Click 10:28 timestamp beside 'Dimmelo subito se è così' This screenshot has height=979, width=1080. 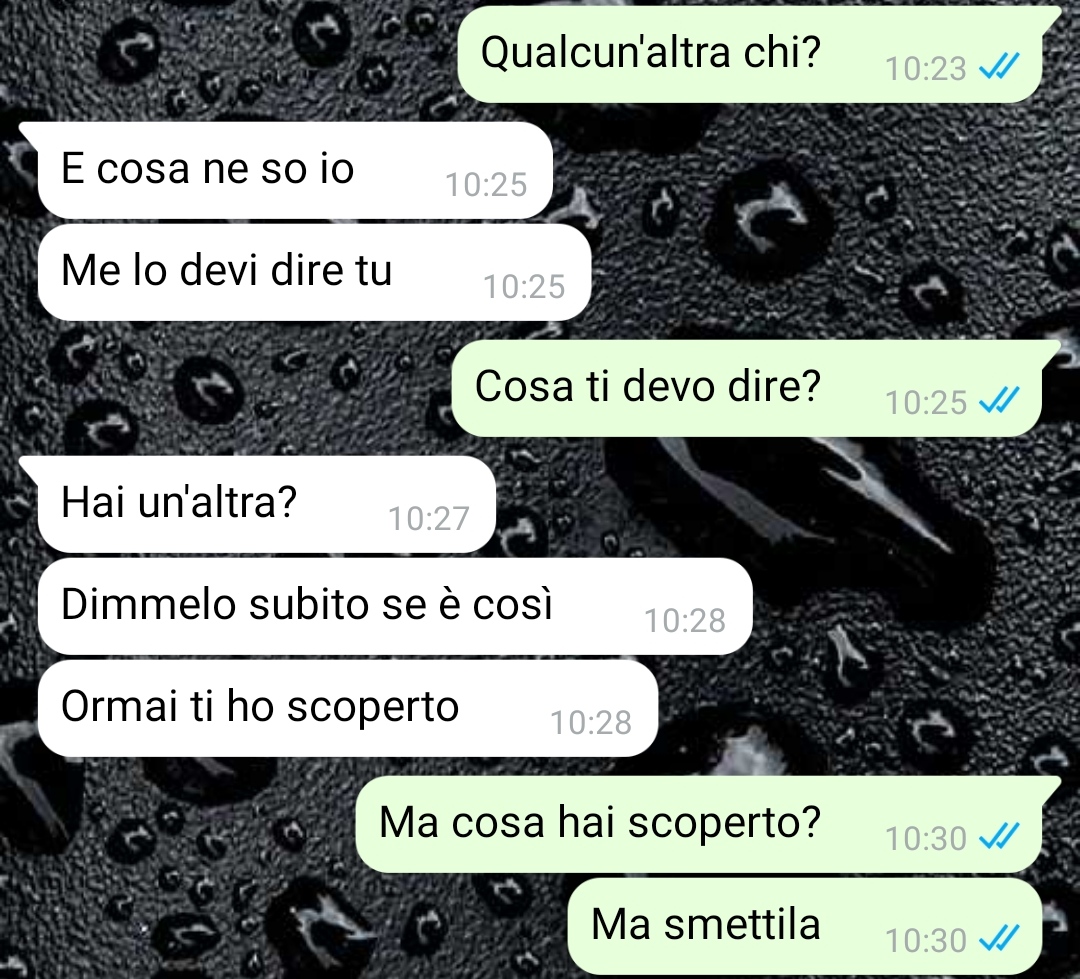tap(685, 621)
